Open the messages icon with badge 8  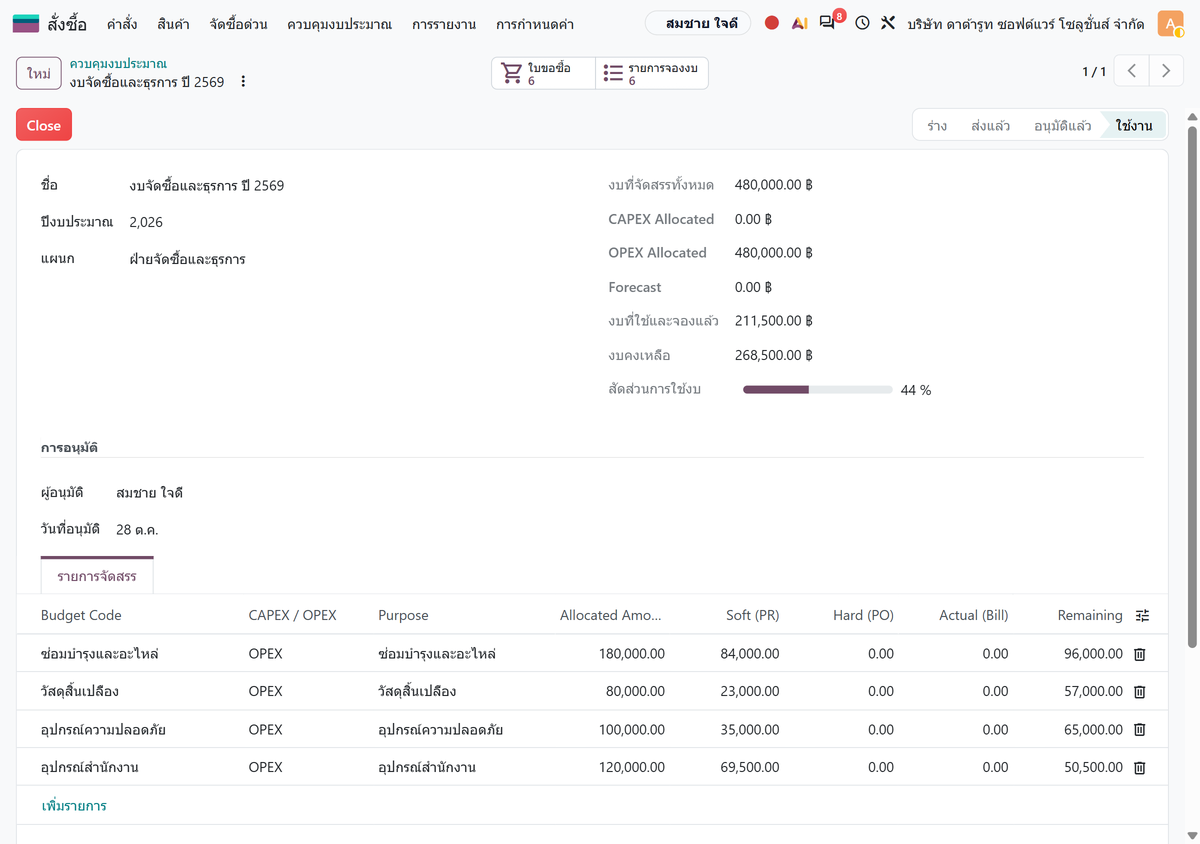pos(828,22)
